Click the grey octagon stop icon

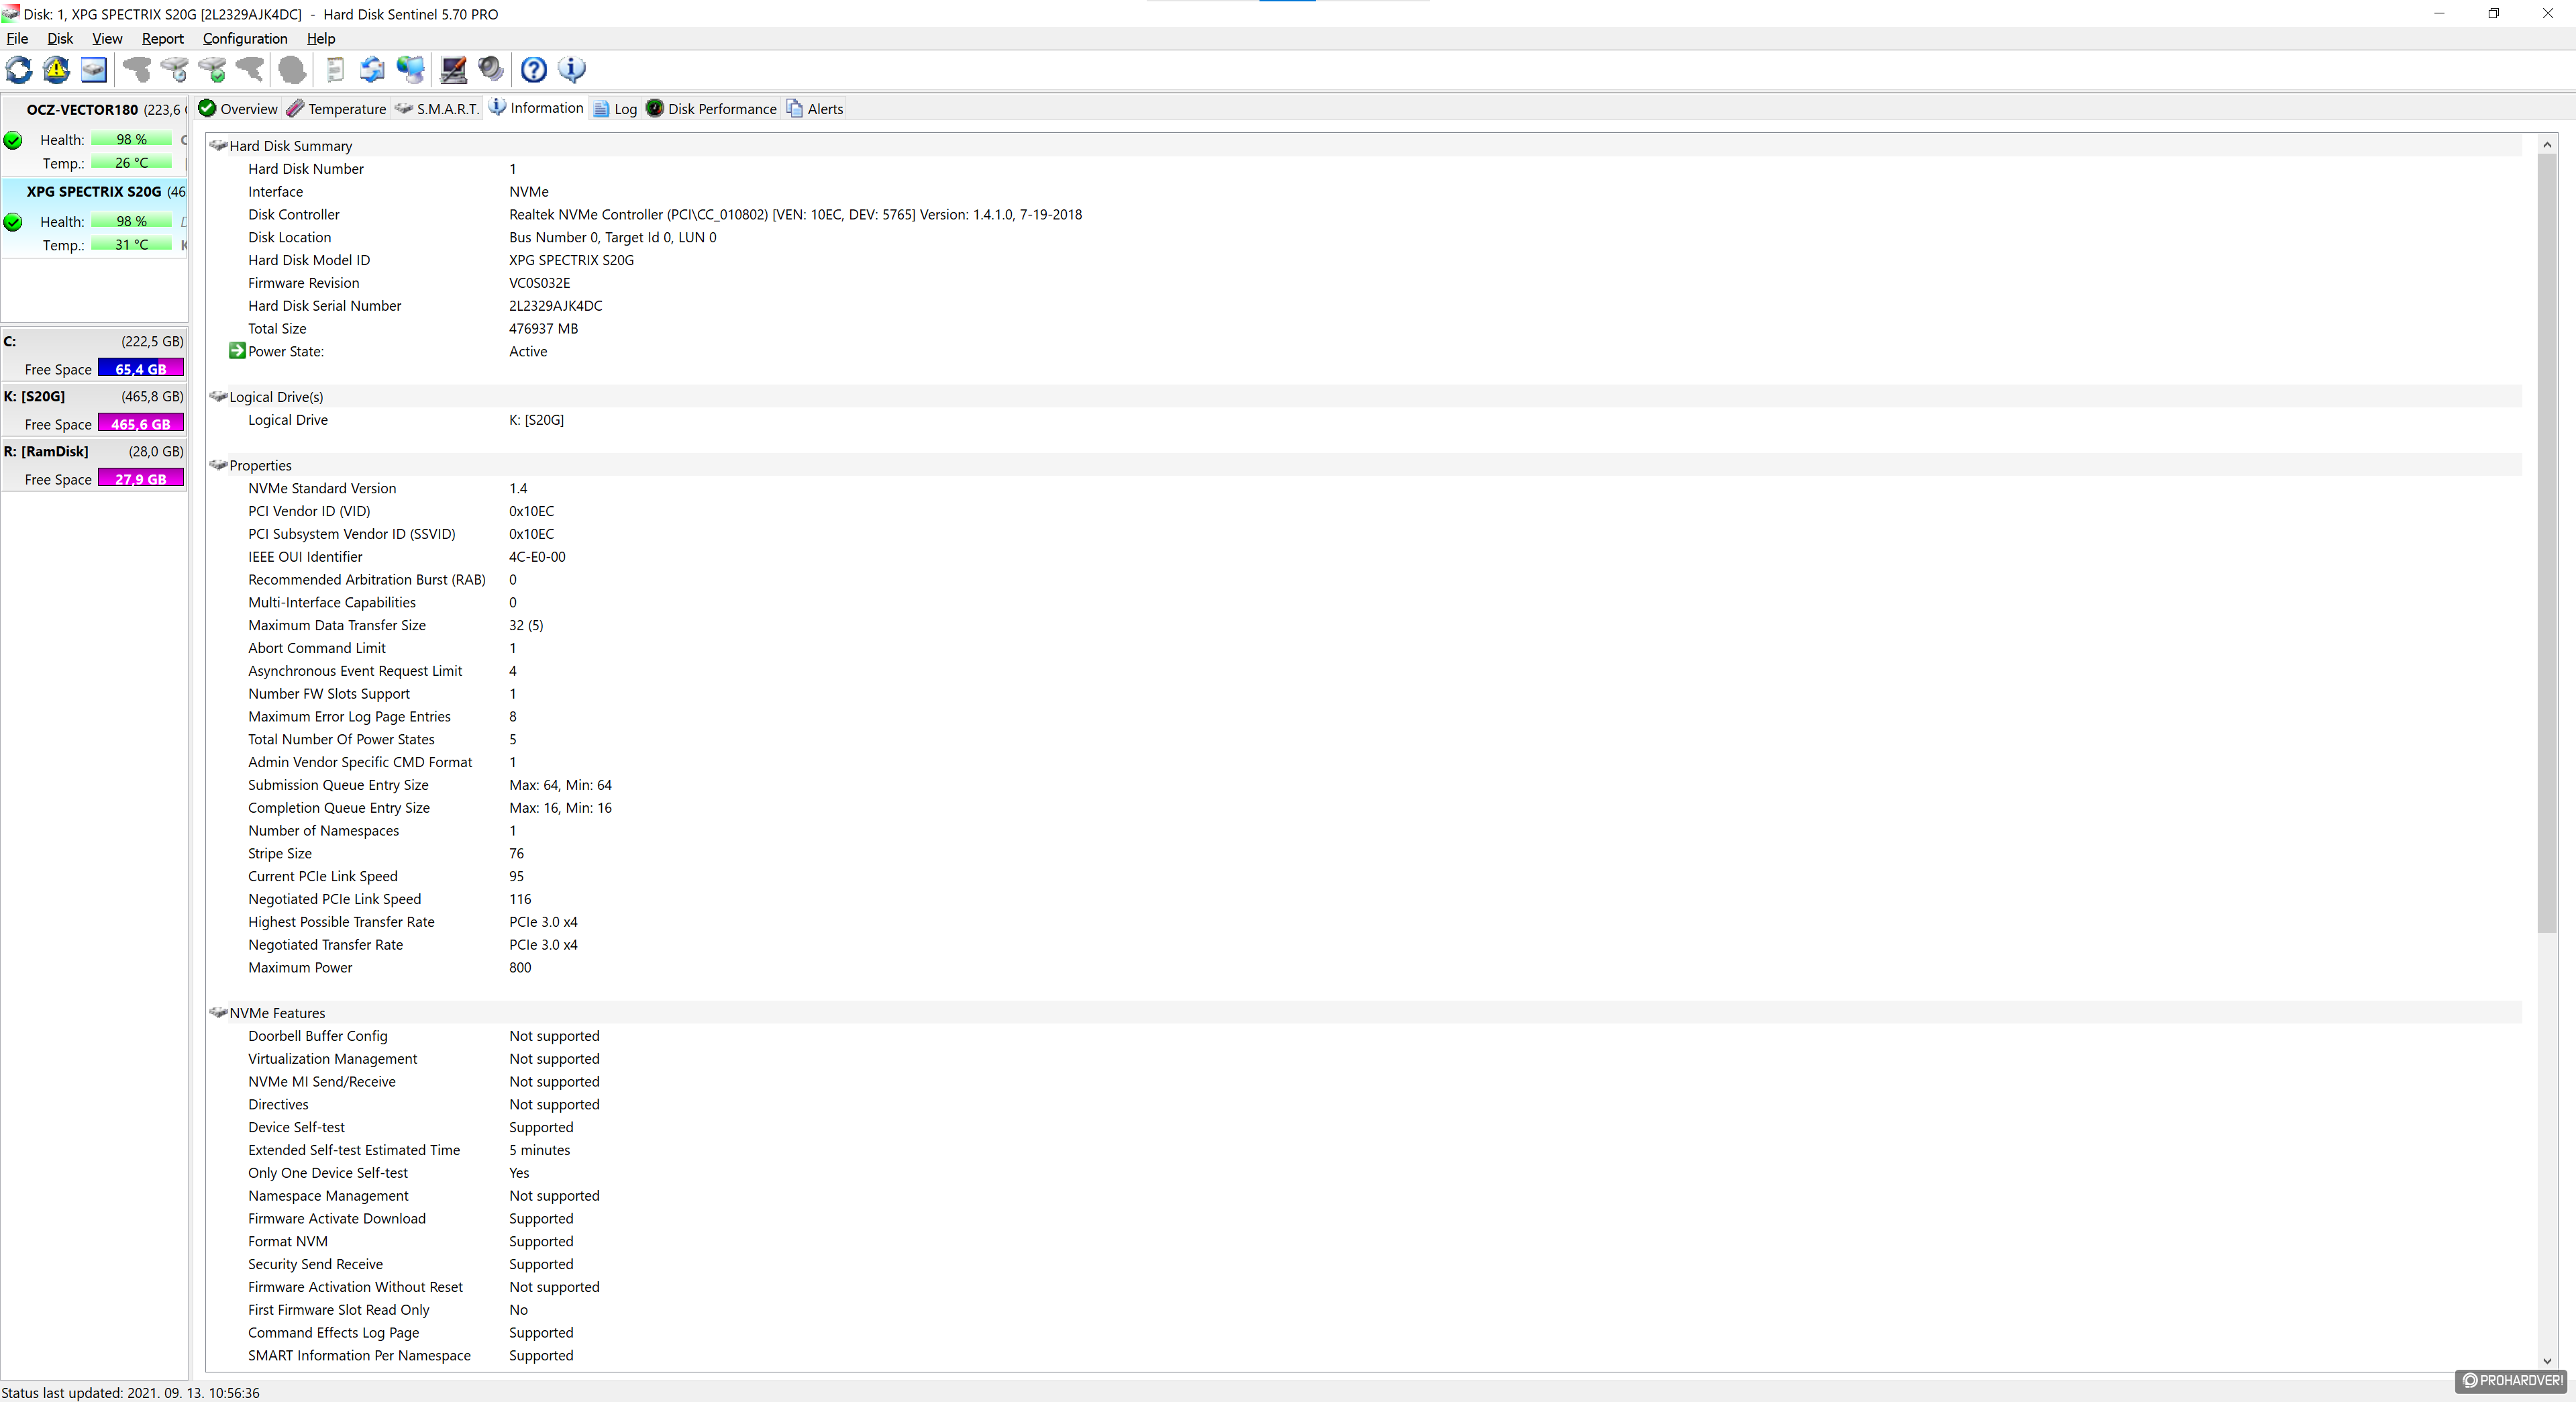click(292, 69)
